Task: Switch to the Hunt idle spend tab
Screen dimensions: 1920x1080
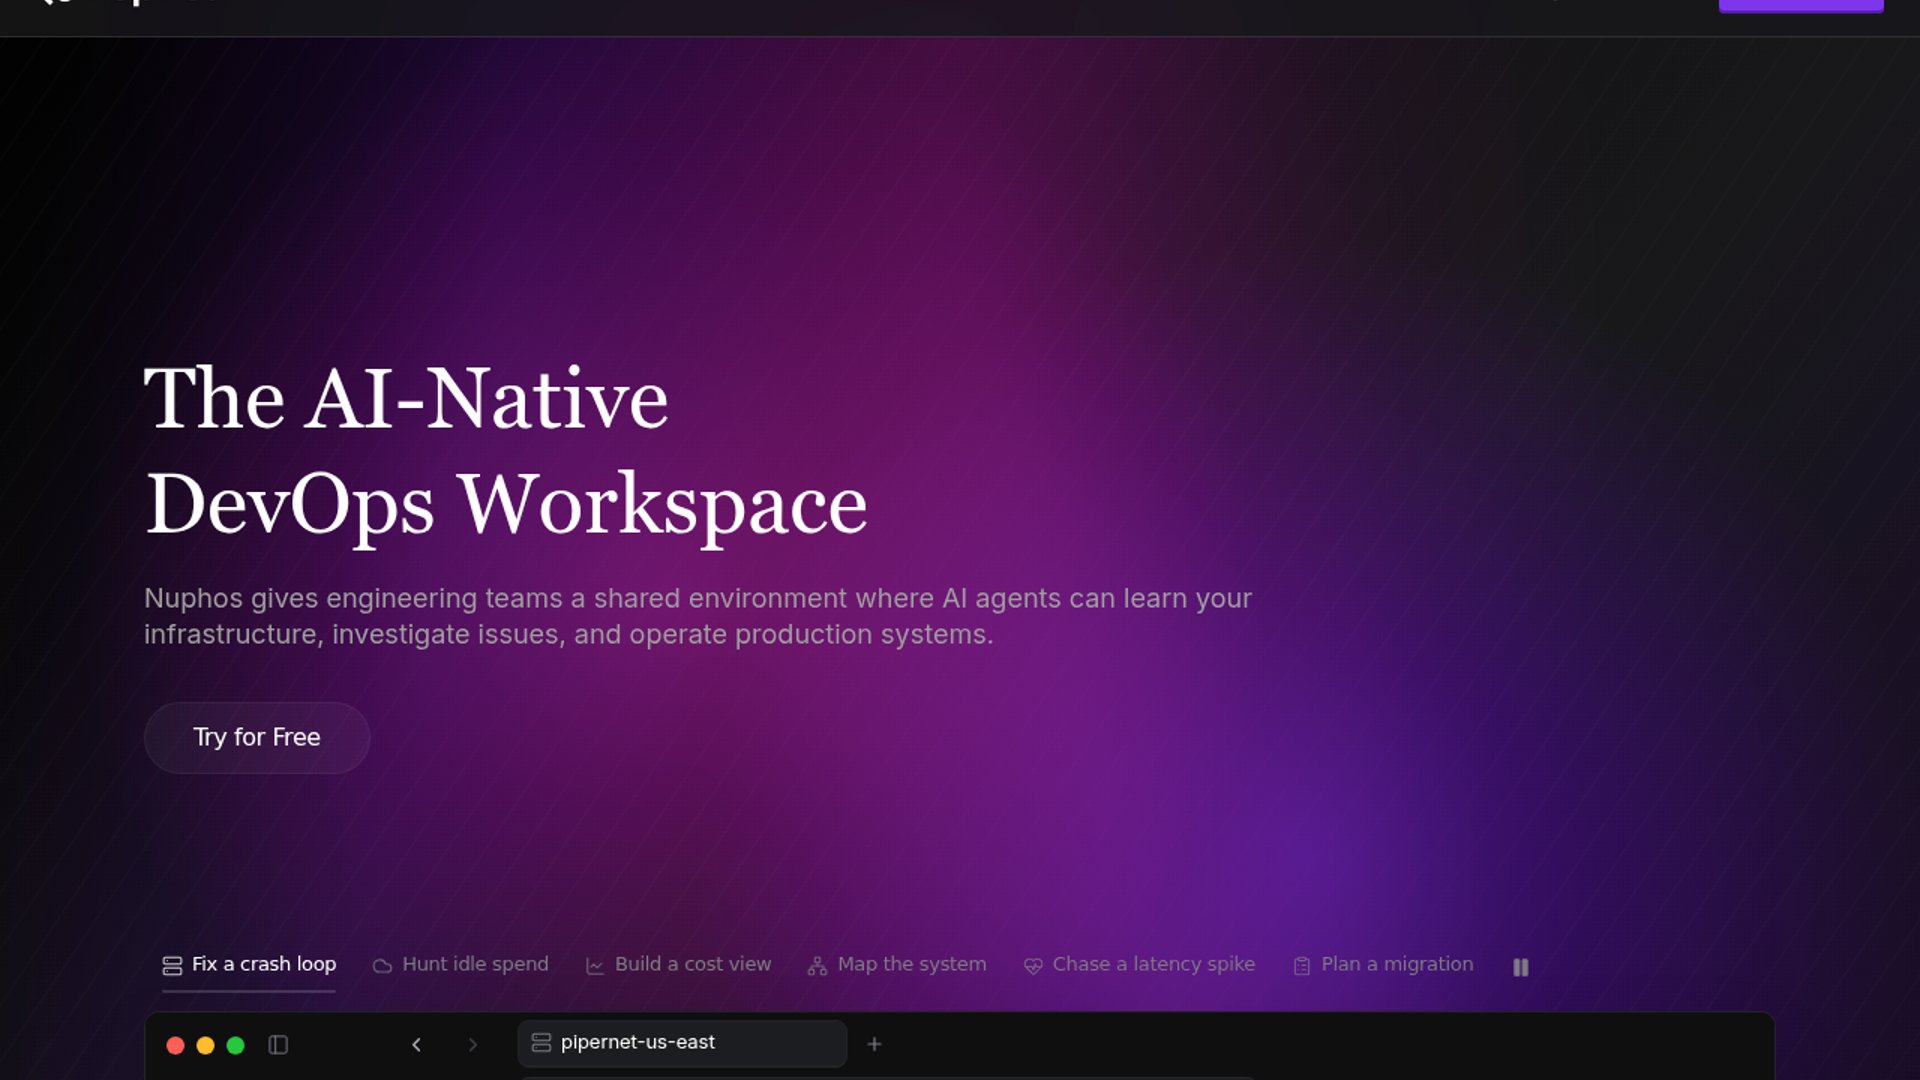Action: pos(461,965)
